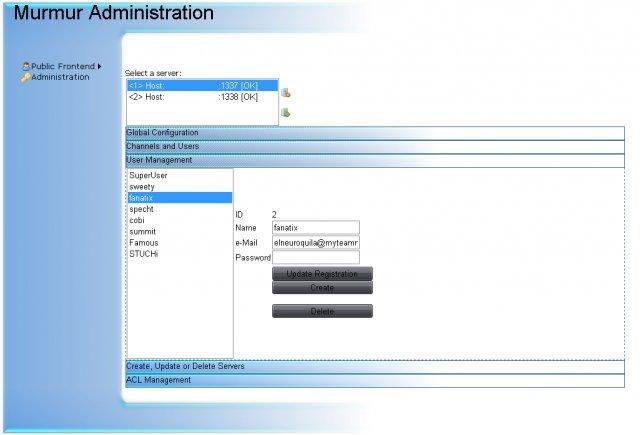Image resolution: width=640 pixels, height=435 pixels.
Task: Expand the Global Configuration section
Action: pyautogui.click(x=375, y=133)
